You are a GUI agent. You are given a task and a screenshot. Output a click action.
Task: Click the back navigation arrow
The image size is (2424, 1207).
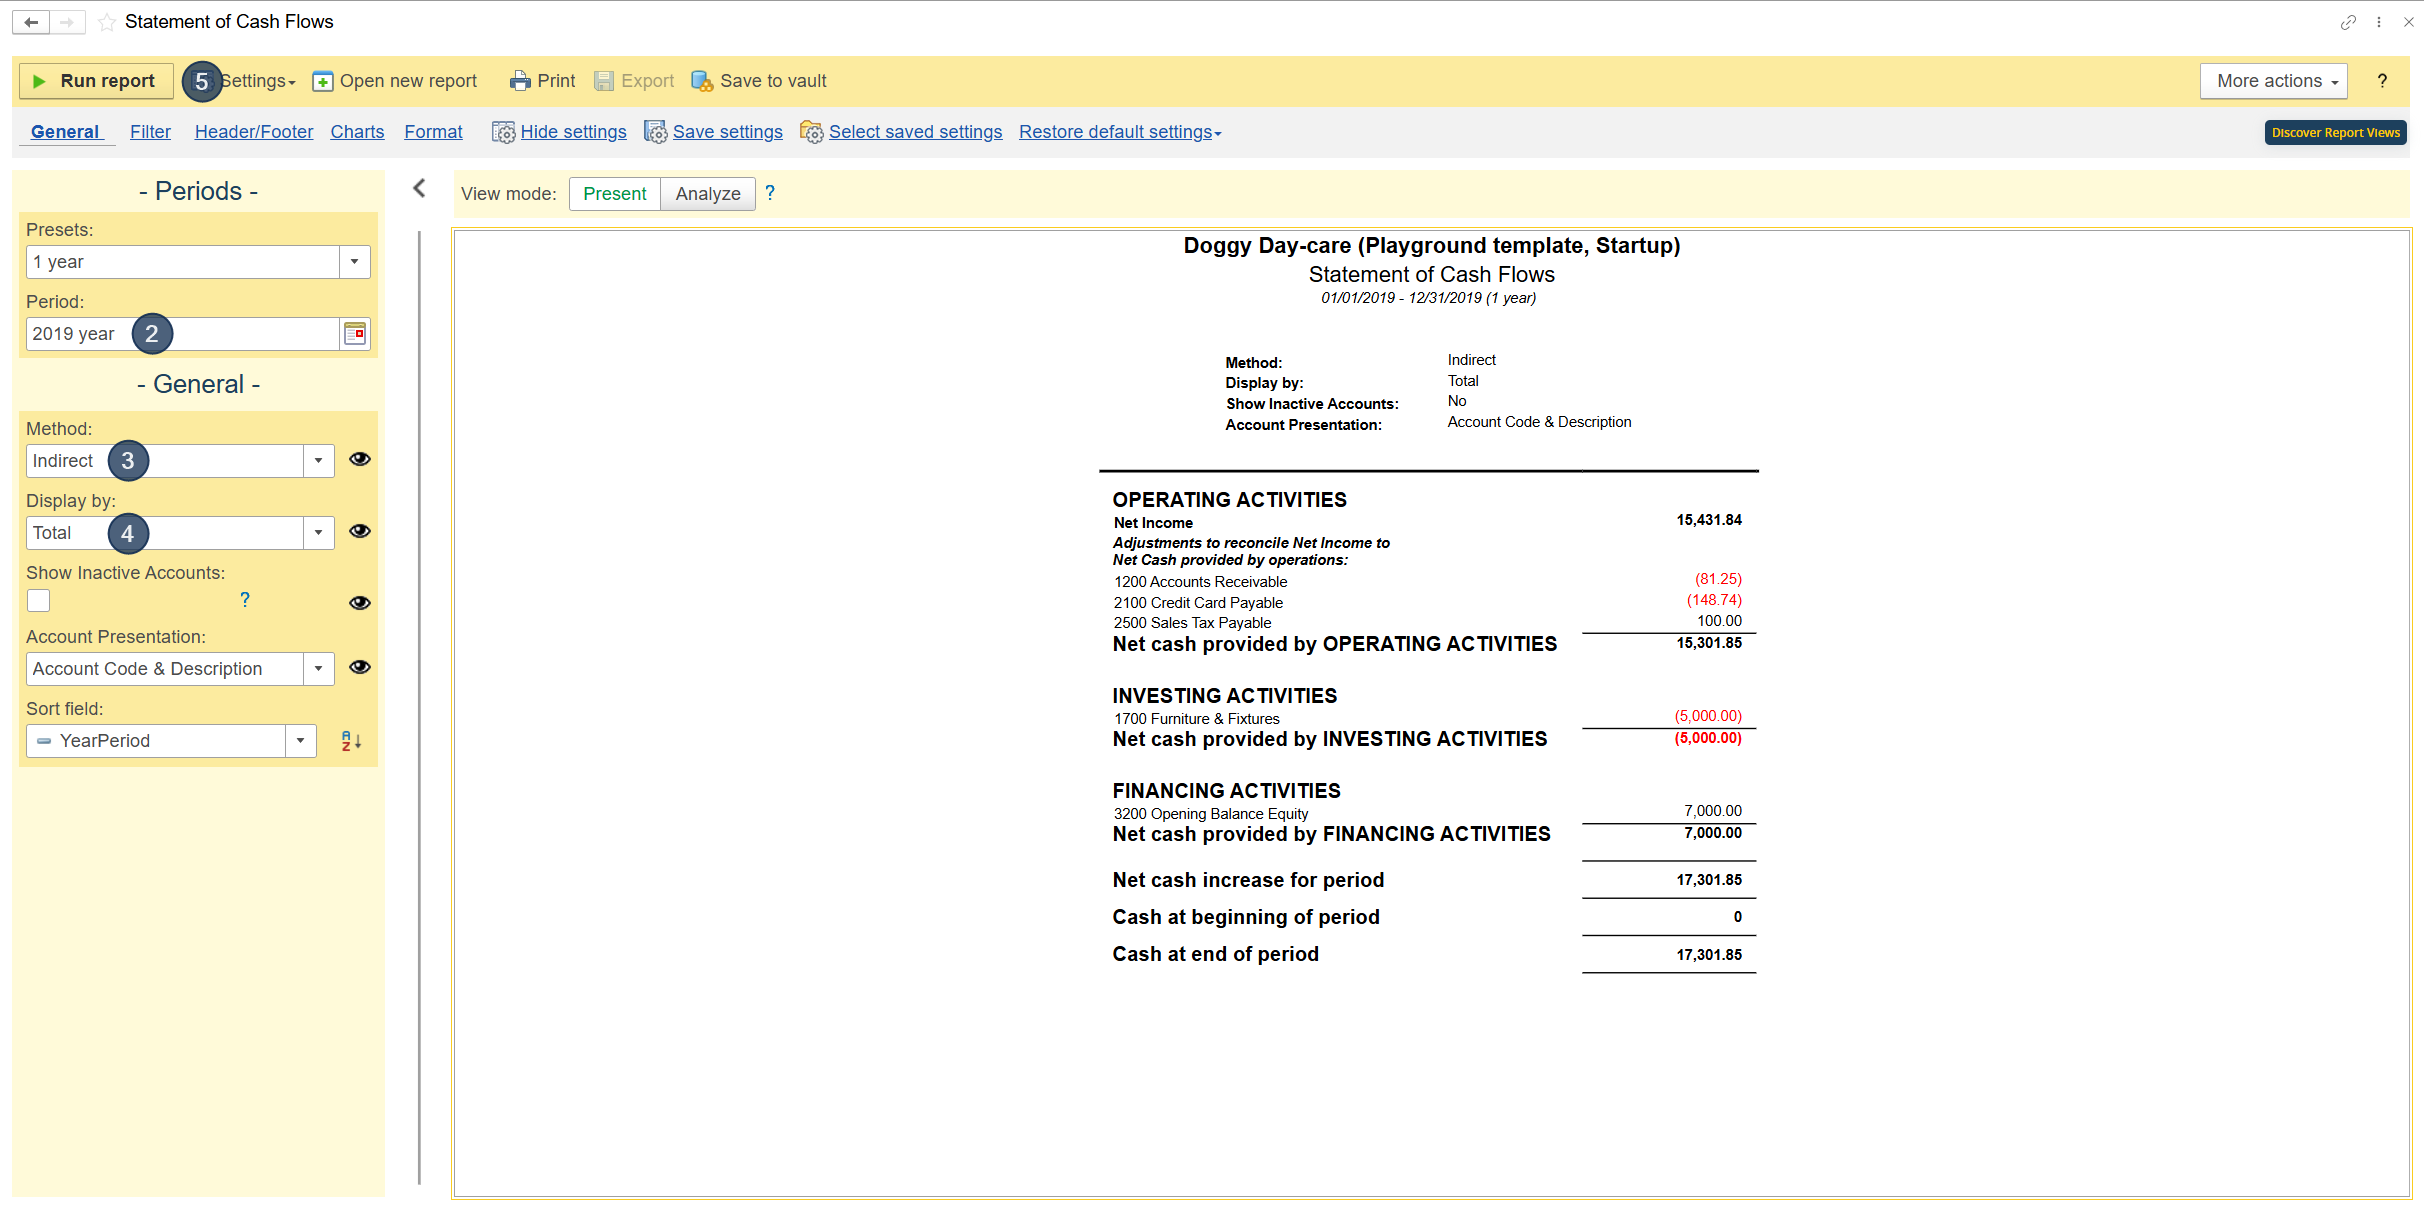pos(31,22)
